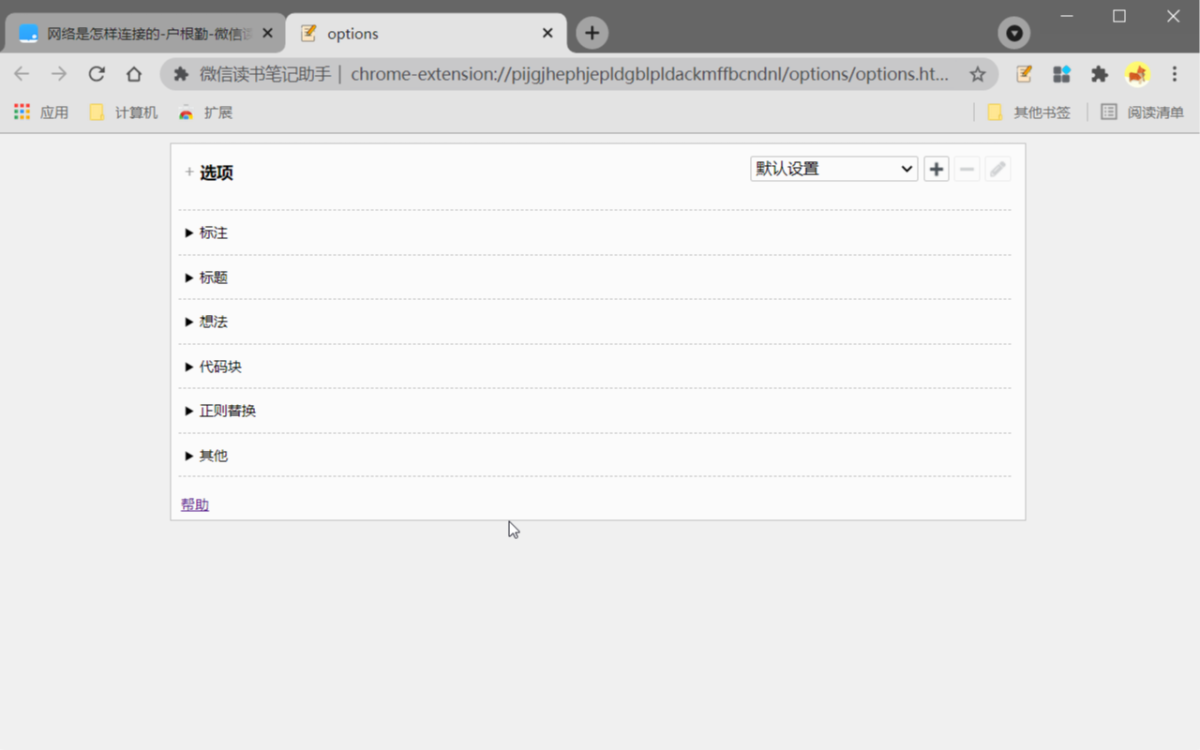The image size is (1200, 750).
Task: Open the Extensions puzzle piece menu
Action: (x=1099, y=74)
